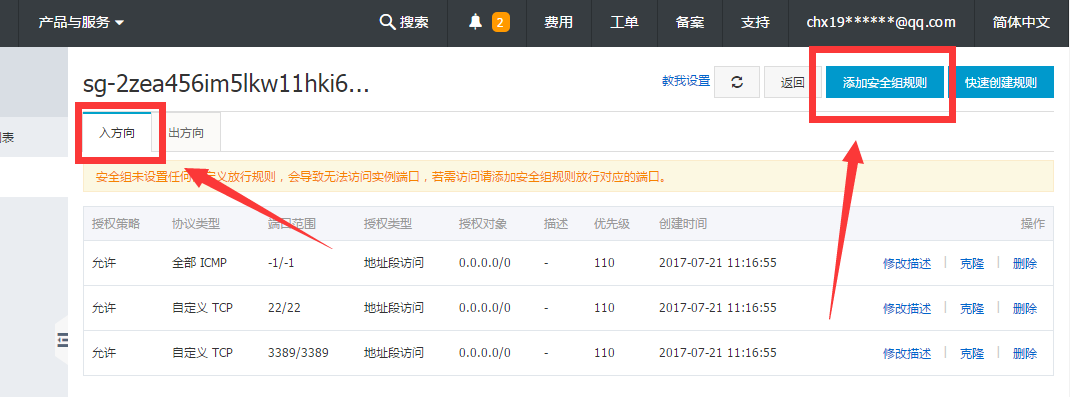Open the 工单 menu item
The image size is (1070, 397).
(624, 23)
